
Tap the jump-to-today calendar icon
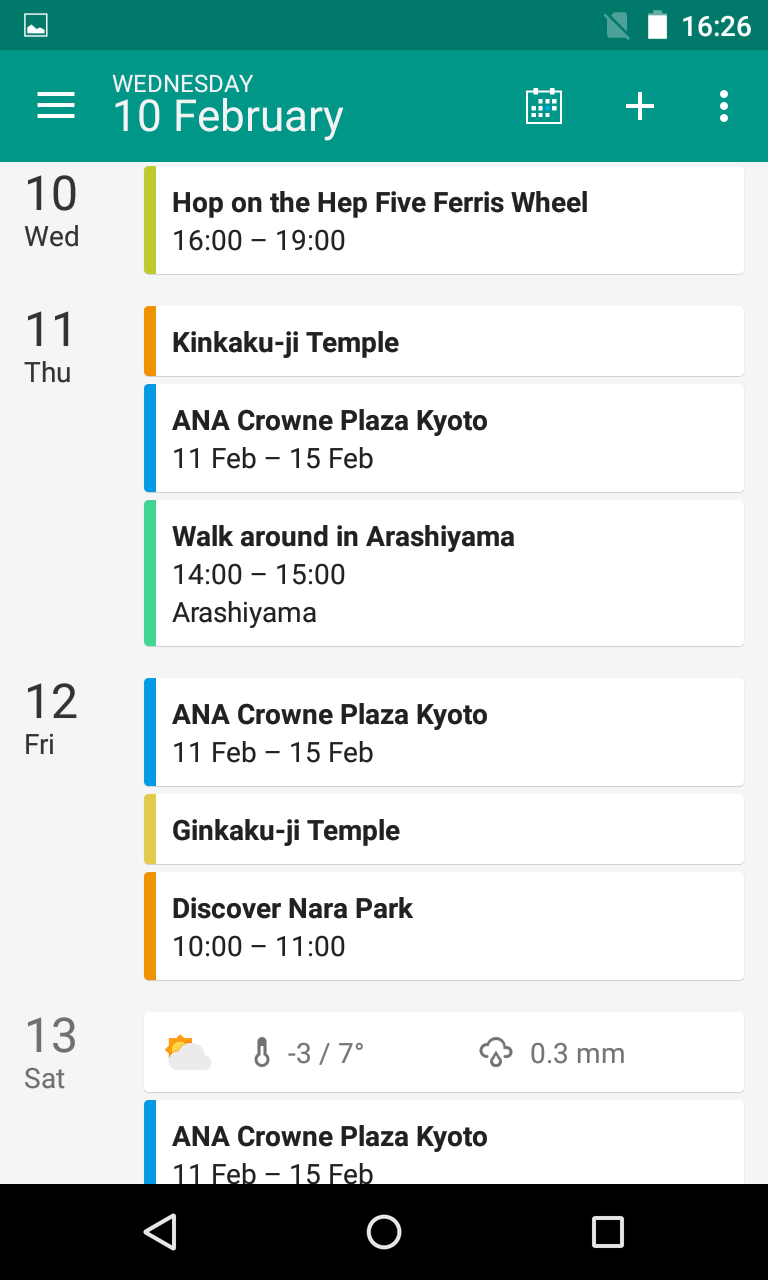pos(544,106)
